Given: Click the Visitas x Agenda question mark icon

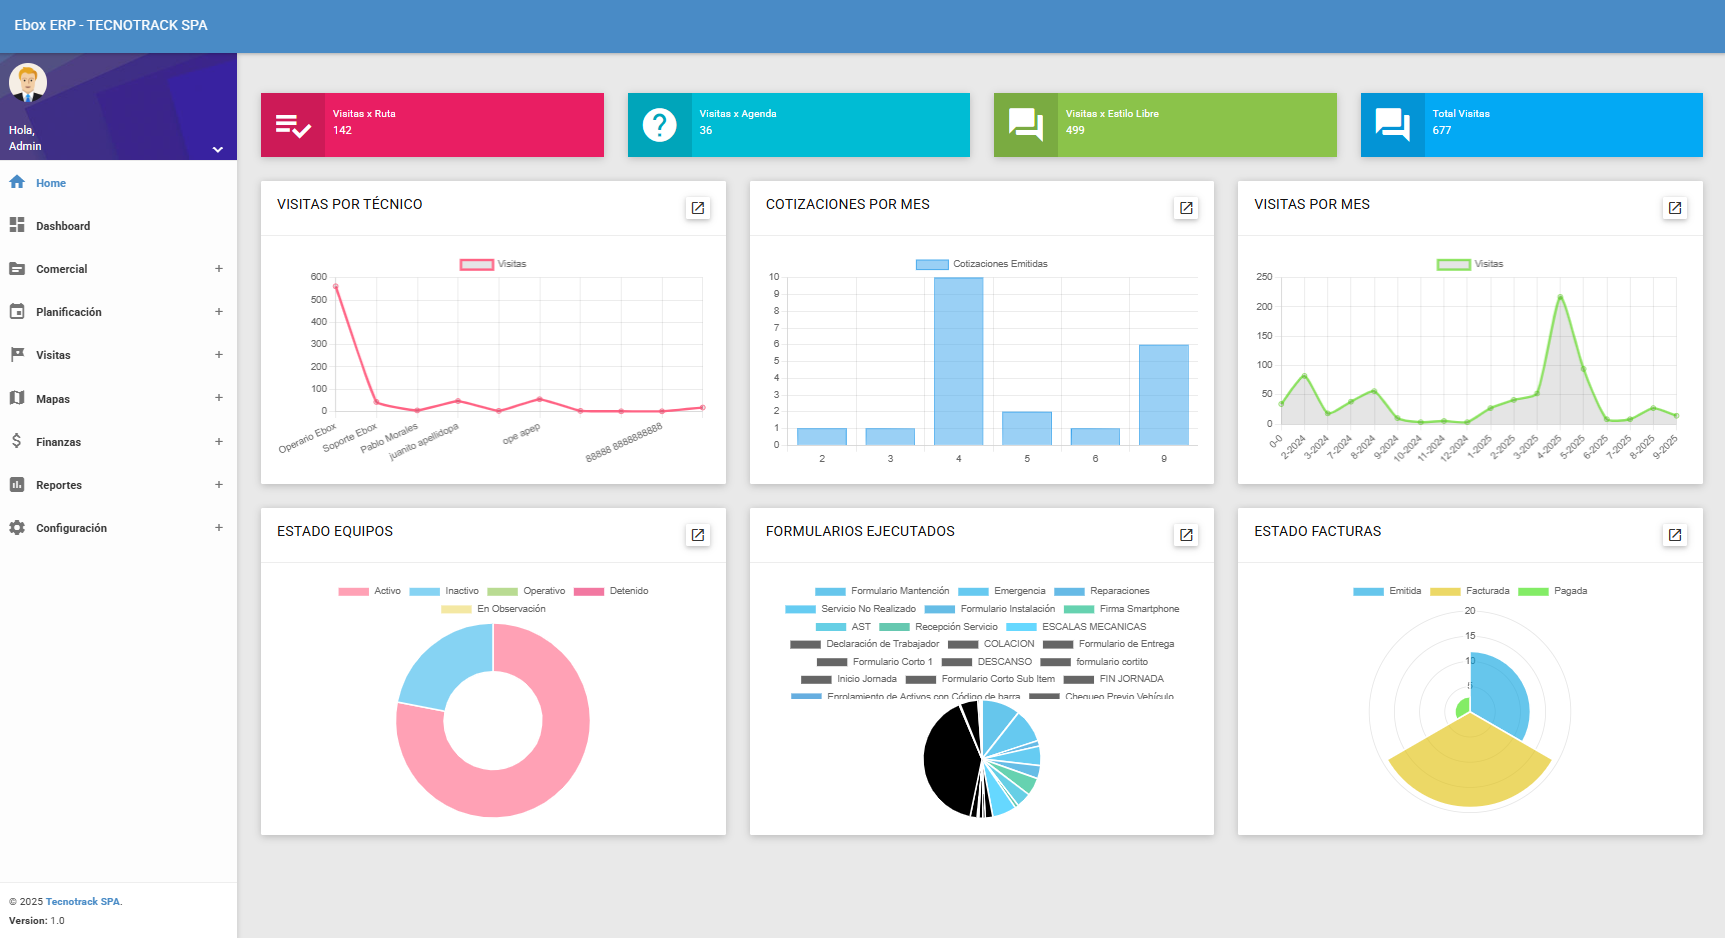Looking at the screenshot, I should [x=659, y=125].
